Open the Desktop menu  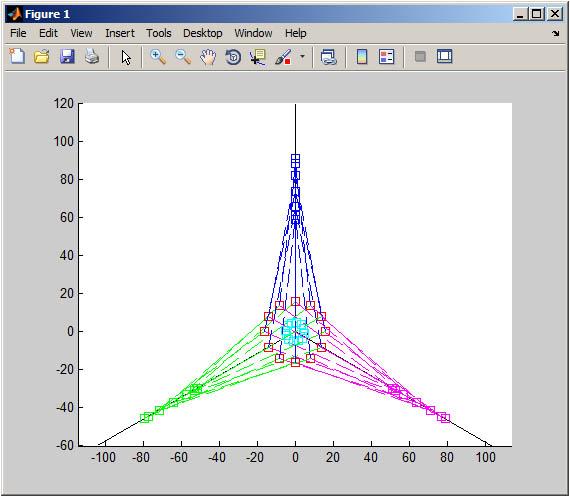click(x=202, y=33)
